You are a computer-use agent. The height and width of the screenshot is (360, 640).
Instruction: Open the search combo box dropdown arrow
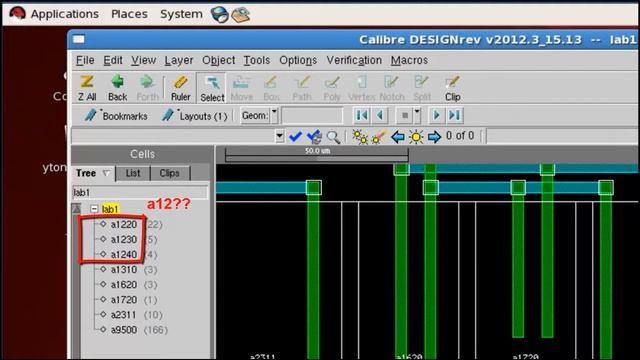[280, 136]
